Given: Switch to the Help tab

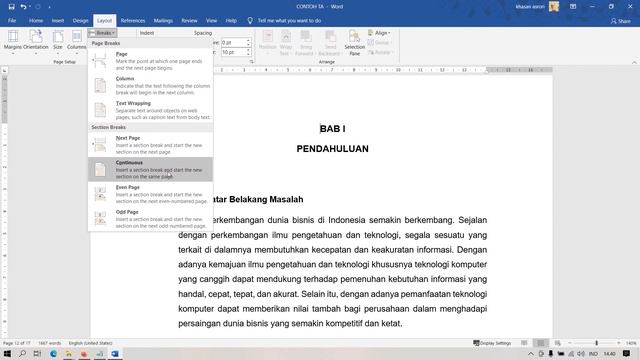Looking at the screenshot, I should (231, 20).
